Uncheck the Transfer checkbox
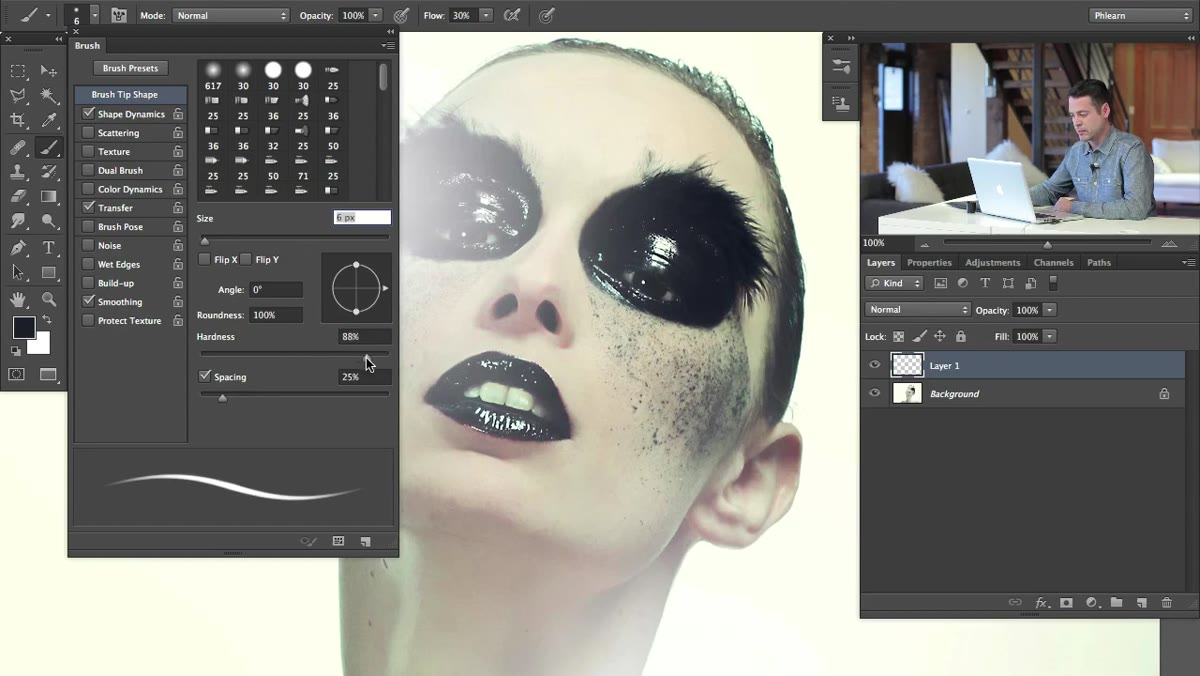The width and height of the screenshot is (1200, 676). tap(89, 207)
